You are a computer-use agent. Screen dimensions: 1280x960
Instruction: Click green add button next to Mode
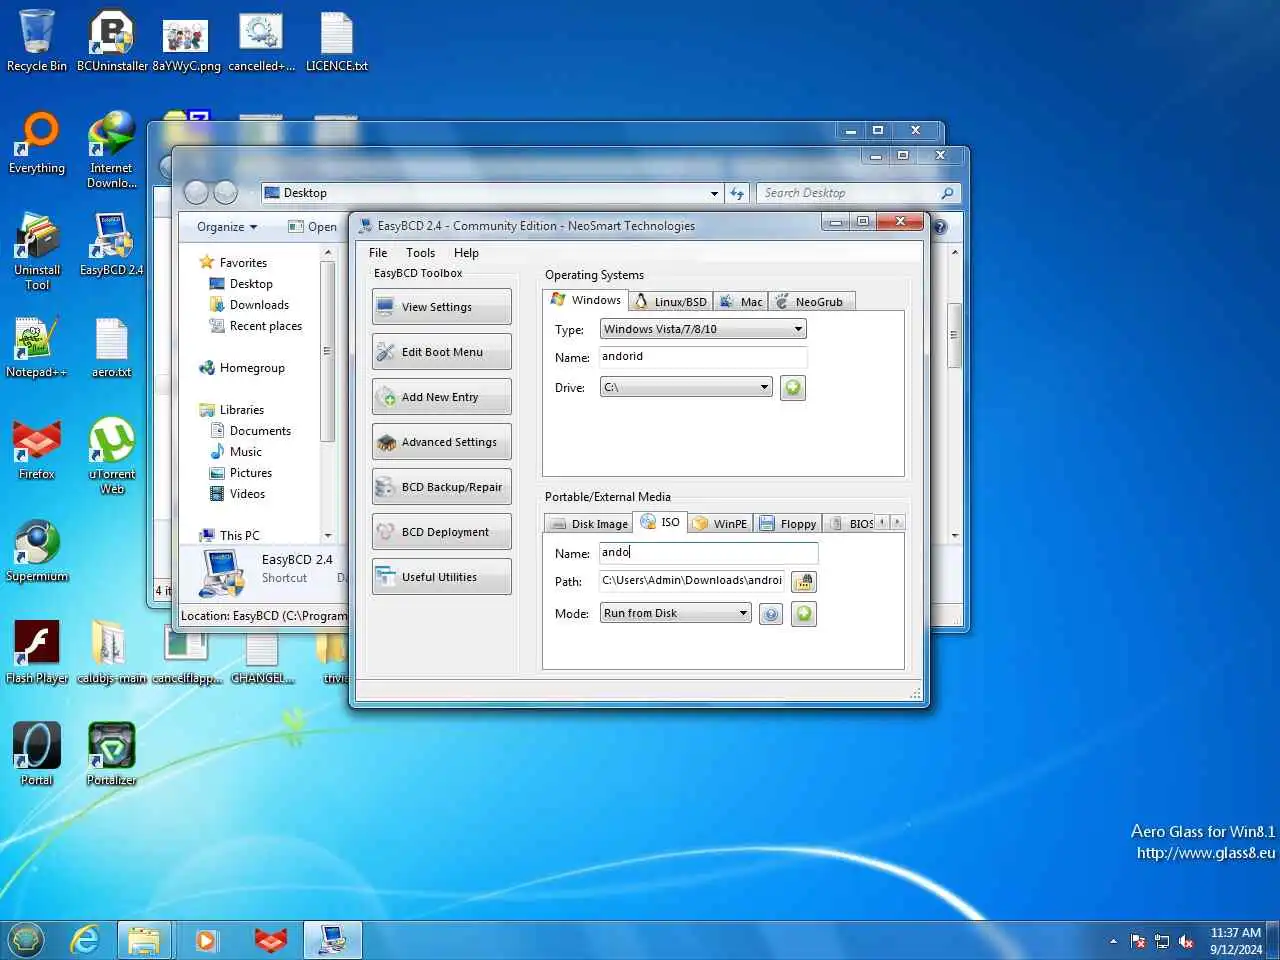point(804,614)
